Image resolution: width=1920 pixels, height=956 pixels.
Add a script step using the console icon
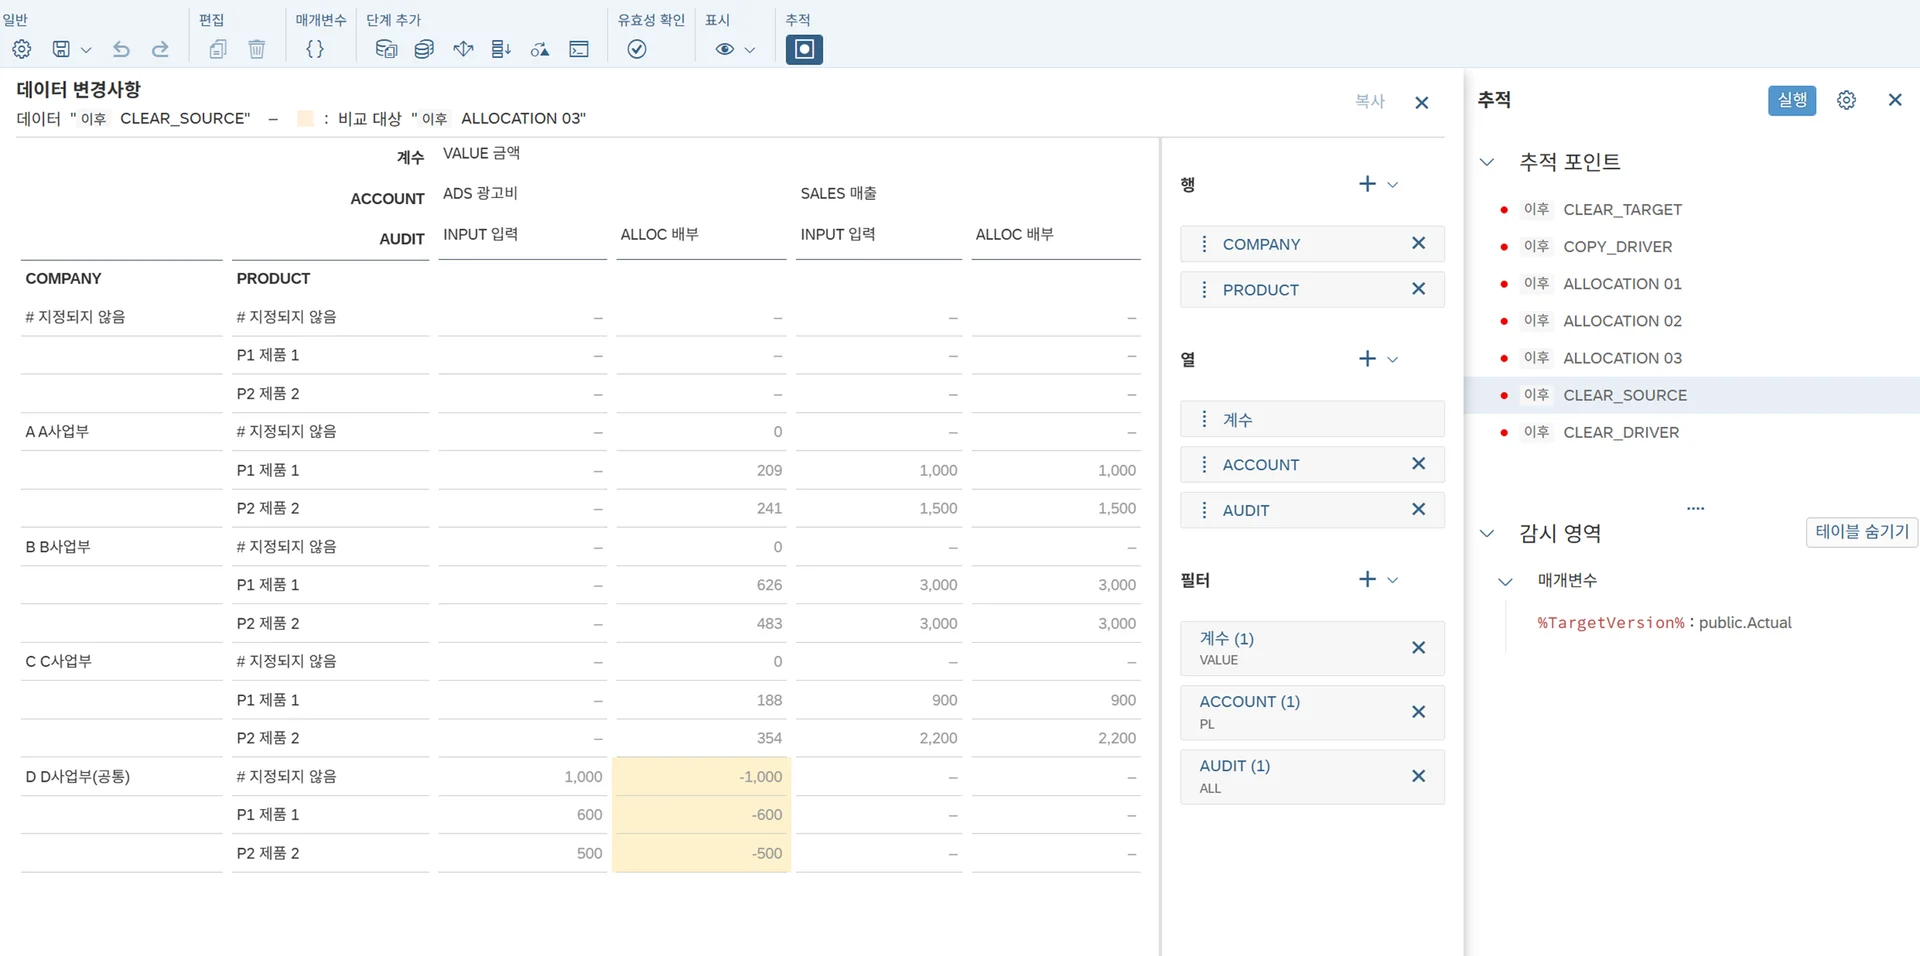[x=579, y=49]
